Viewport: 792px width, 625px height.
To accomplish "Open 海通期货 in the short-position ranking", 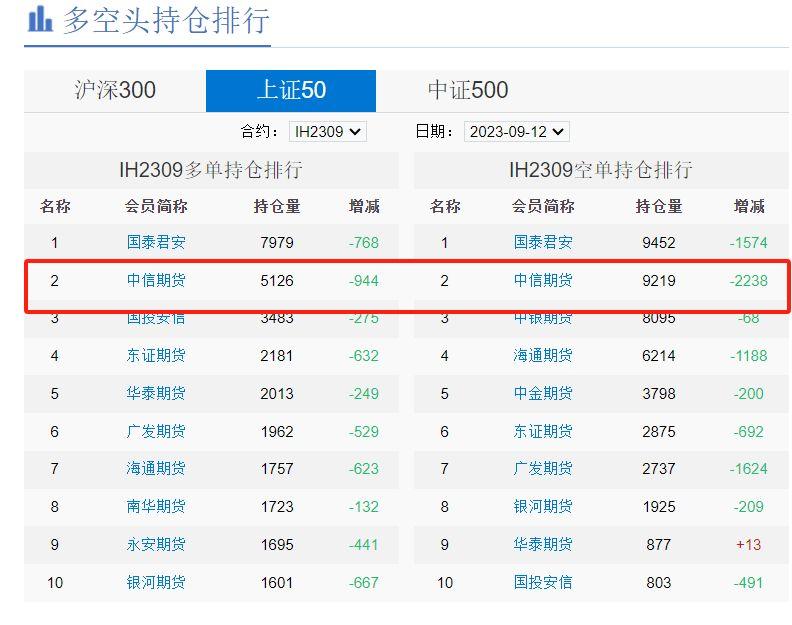I will pos(543,356).
